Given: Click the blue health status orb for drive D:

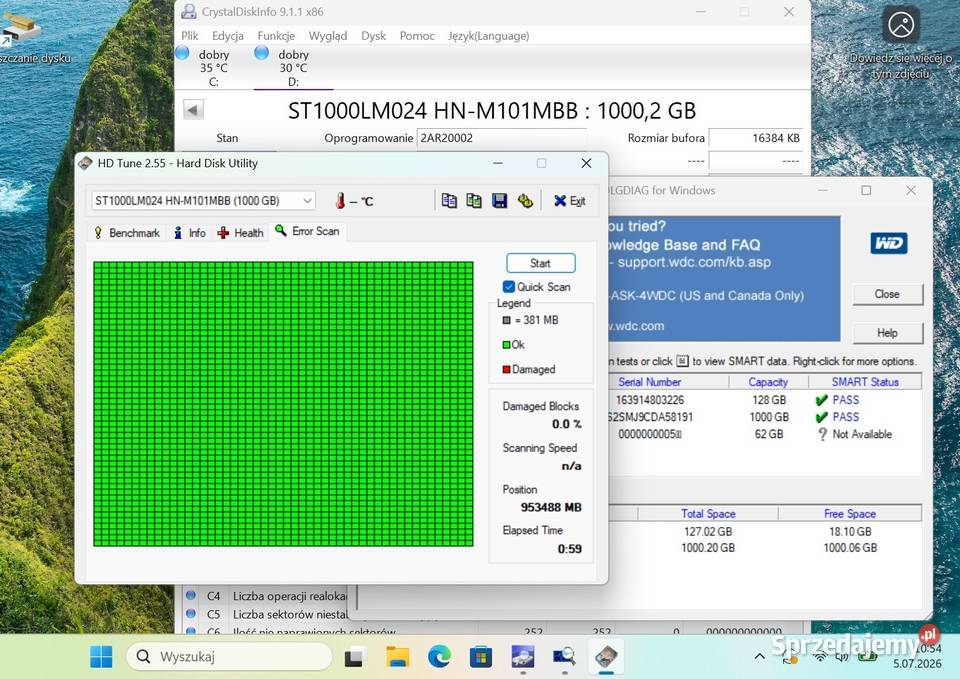Looking at the screenshot, I should coord(261,53).
